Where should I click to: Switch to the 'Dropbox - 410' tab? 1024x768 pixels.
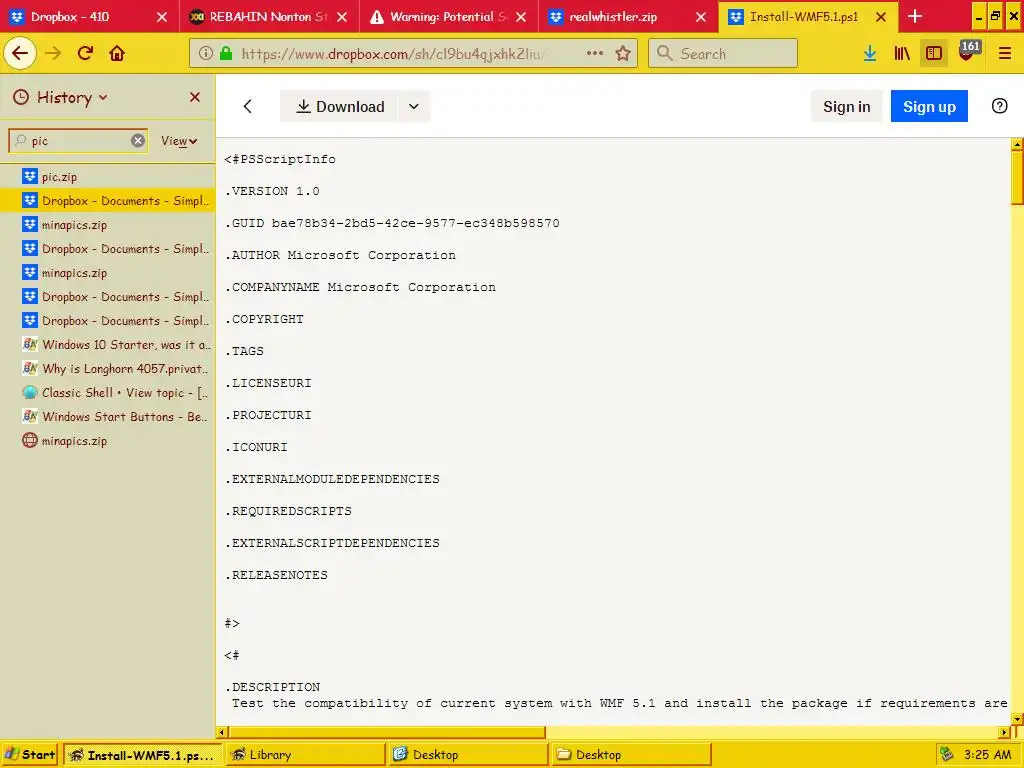[x=89, y=17]
